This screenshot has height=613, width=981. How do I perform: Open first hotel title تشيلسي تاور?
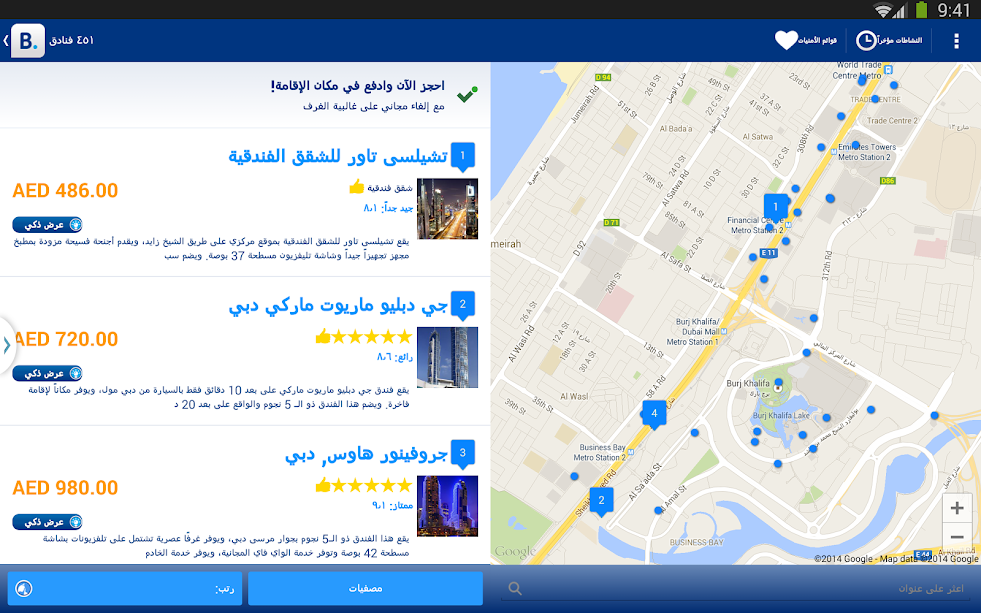point(338,156)
